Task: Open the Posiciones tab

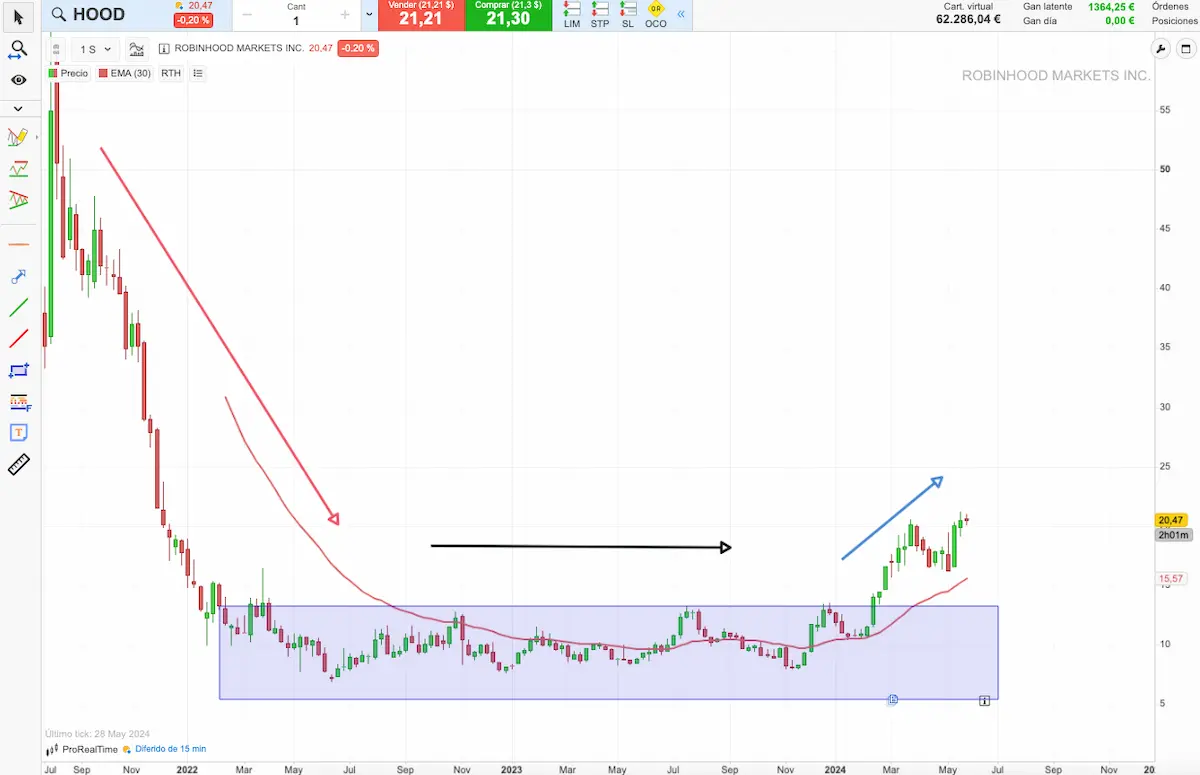Action: (x=1175, y=20)
